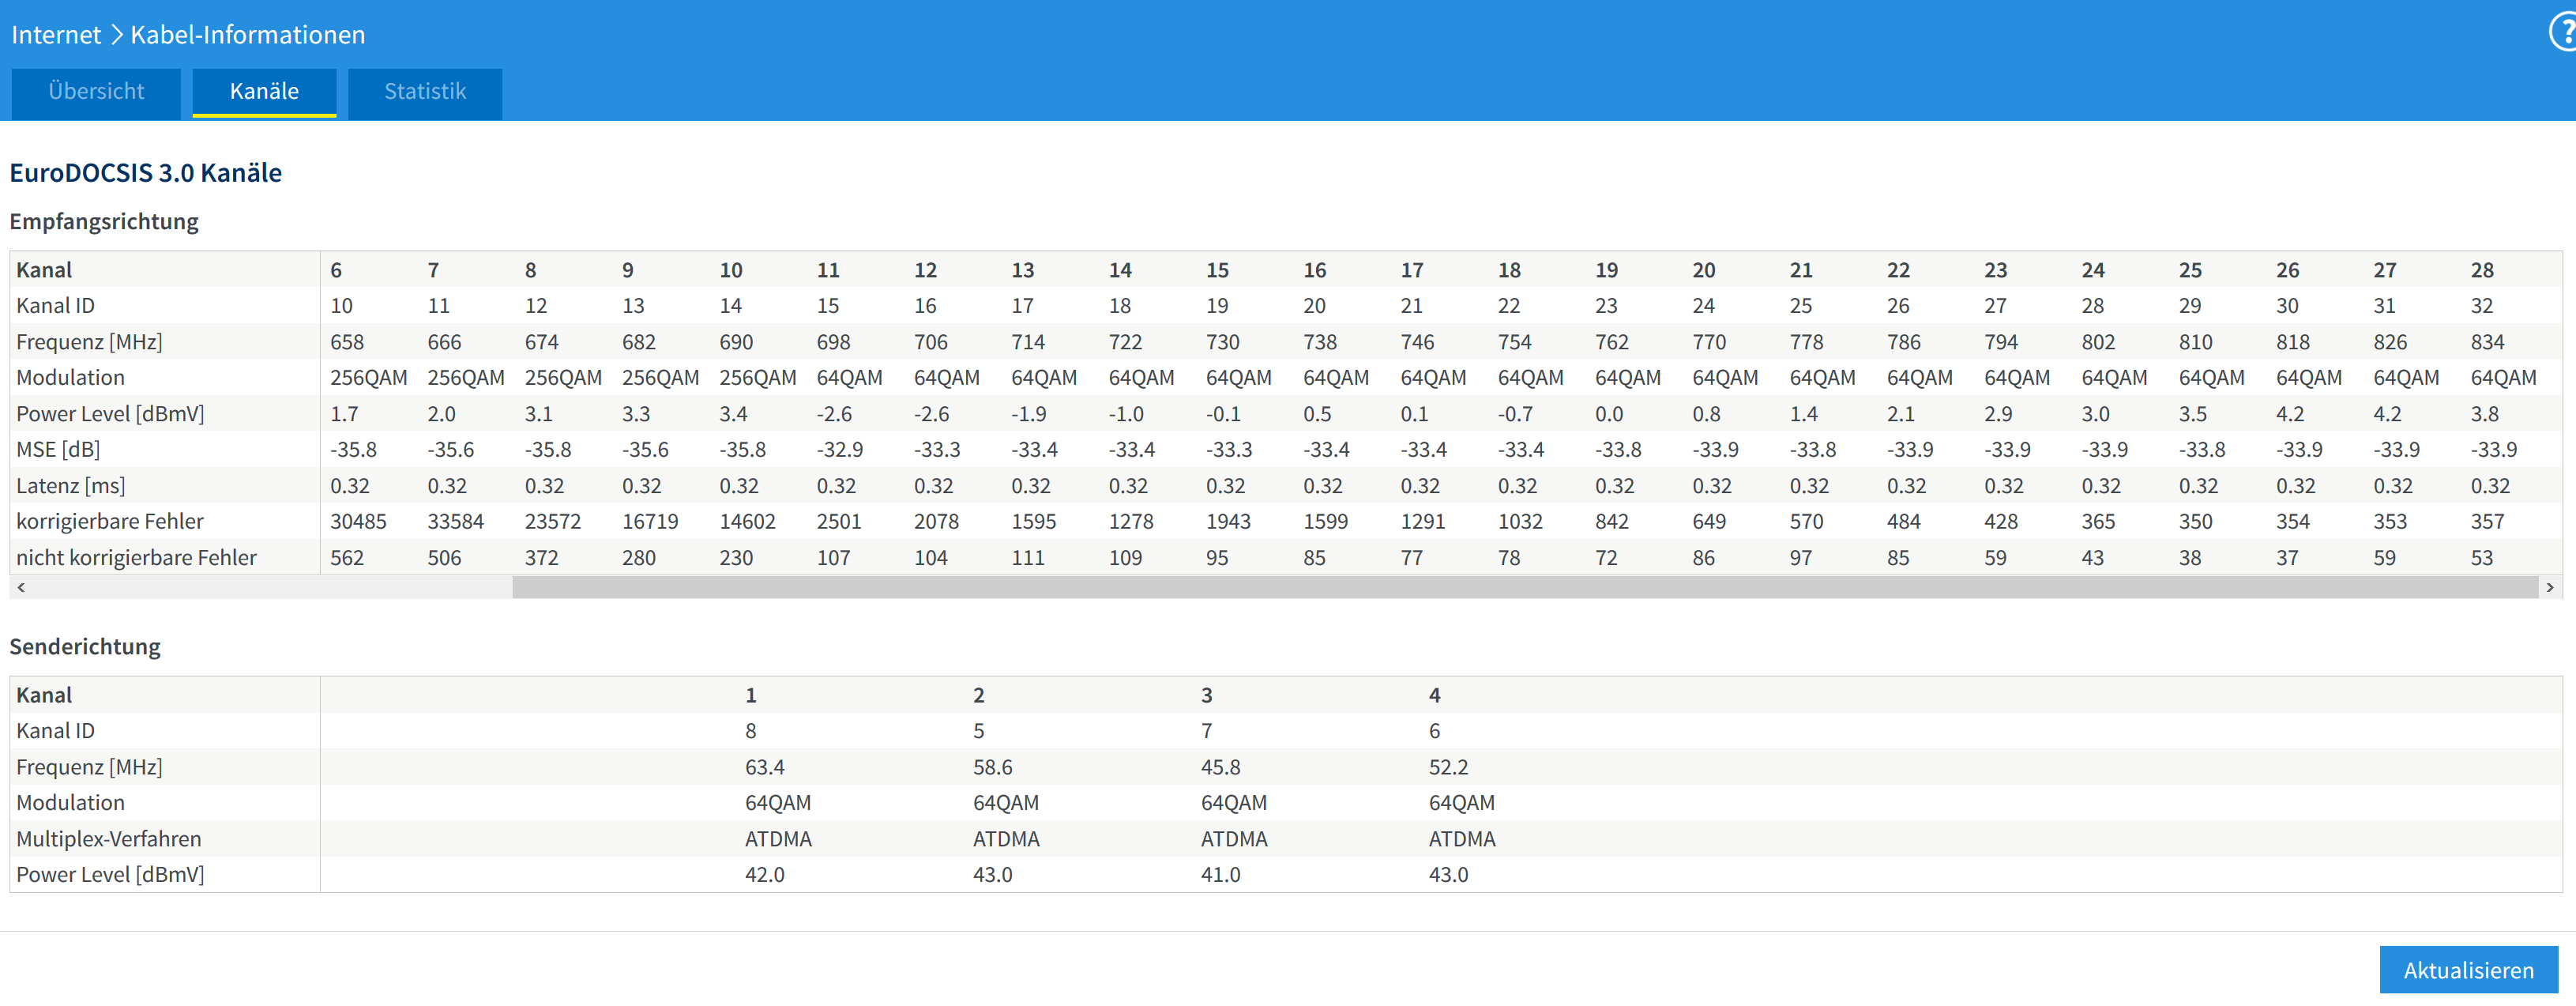Screen dimensions: 2576x1006
Task: Click frequency cell 834 in downstream table
Action: point(2487,342)
